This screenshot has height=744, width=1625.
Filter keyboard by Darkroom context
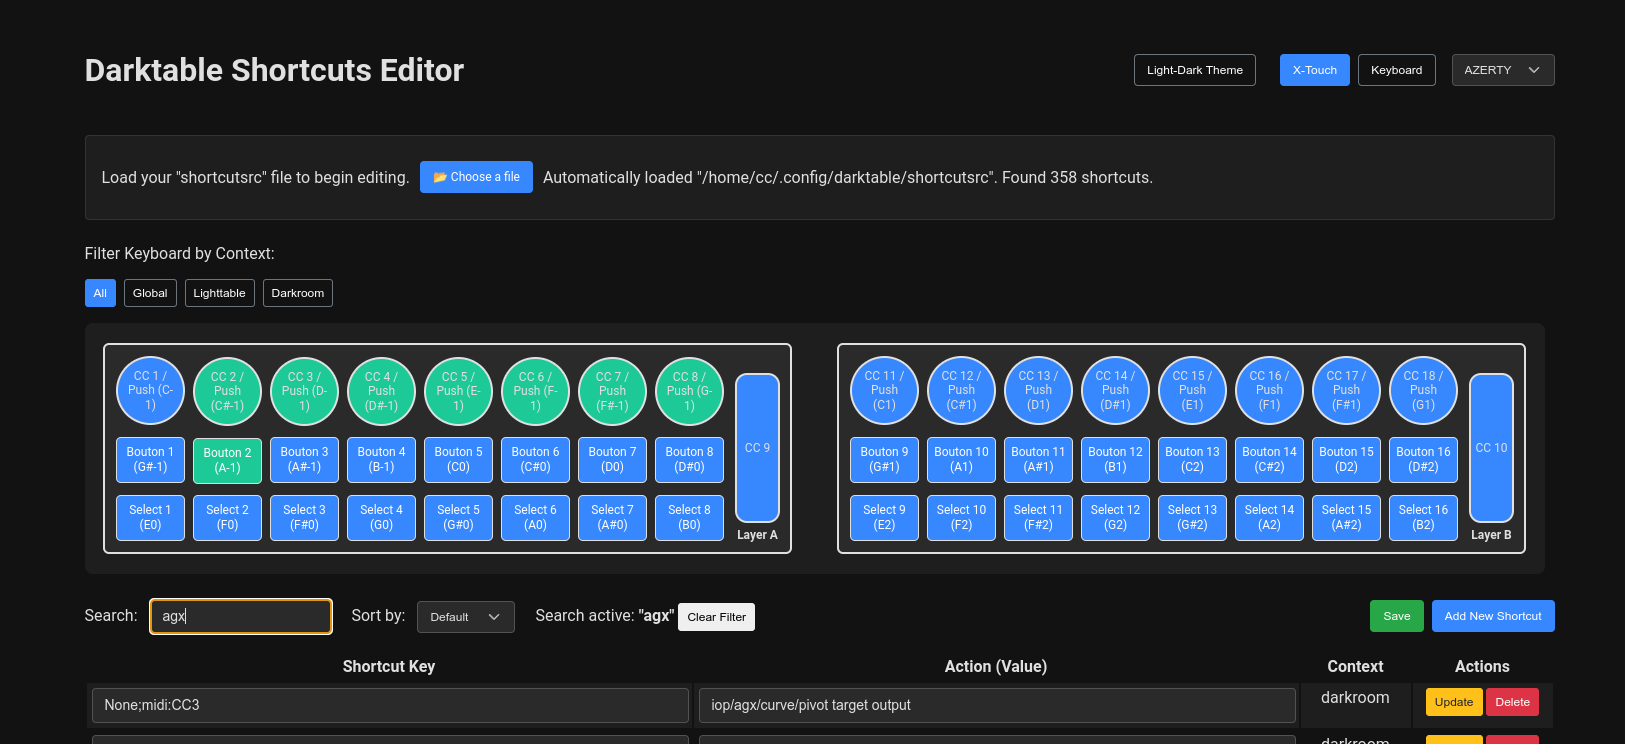(x=298, y=293)
